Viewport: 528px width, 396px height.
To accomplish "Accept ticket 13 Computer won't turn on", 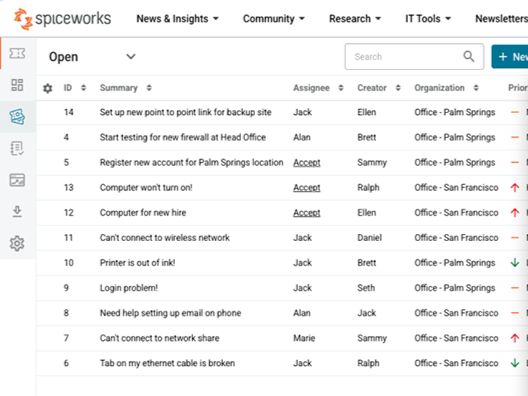I will [x=307, y=188].
